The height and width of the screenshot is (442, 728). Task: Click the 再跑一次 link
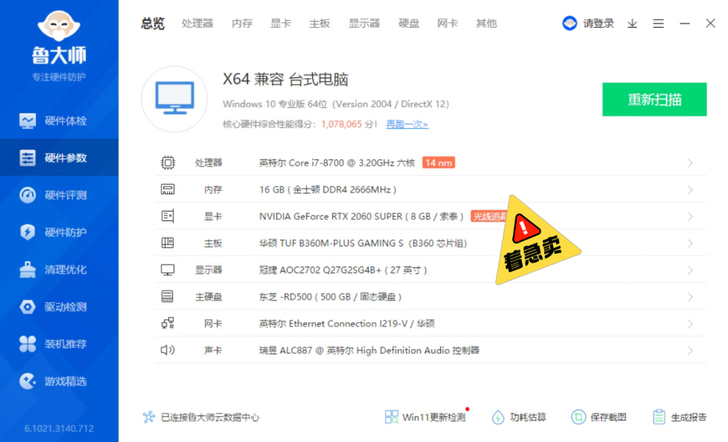point(407,124)
